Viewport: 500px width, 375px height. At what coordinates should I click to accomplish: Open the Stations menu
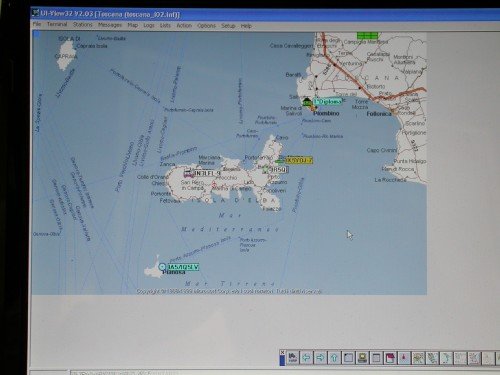point(83,25)
